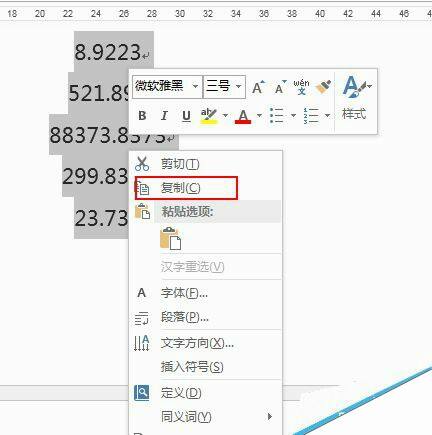Open the 三号 font size dropdown
The image size is (432, 435).
tap(239, 86)
